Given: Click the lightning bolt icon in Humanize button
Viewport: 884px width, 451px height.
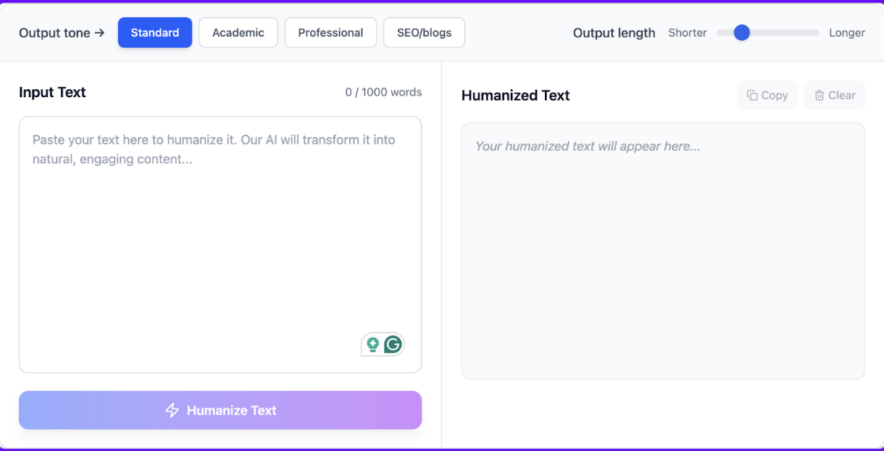Looking at the screenshot, I should 172,410.
